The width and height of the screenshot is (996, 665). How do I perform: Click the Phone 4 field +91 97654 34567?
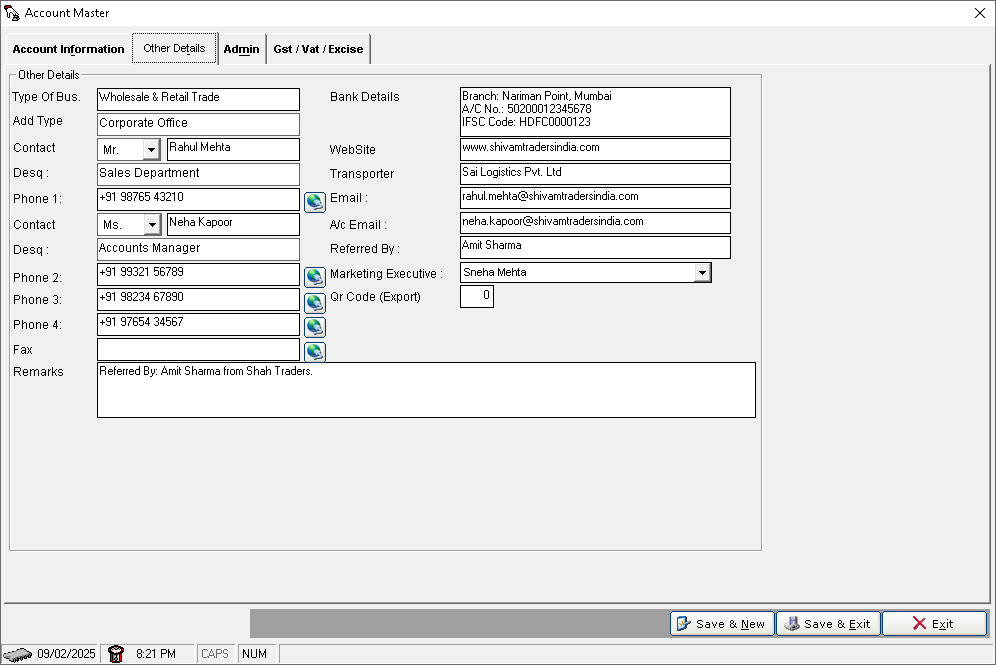point(198,324)
